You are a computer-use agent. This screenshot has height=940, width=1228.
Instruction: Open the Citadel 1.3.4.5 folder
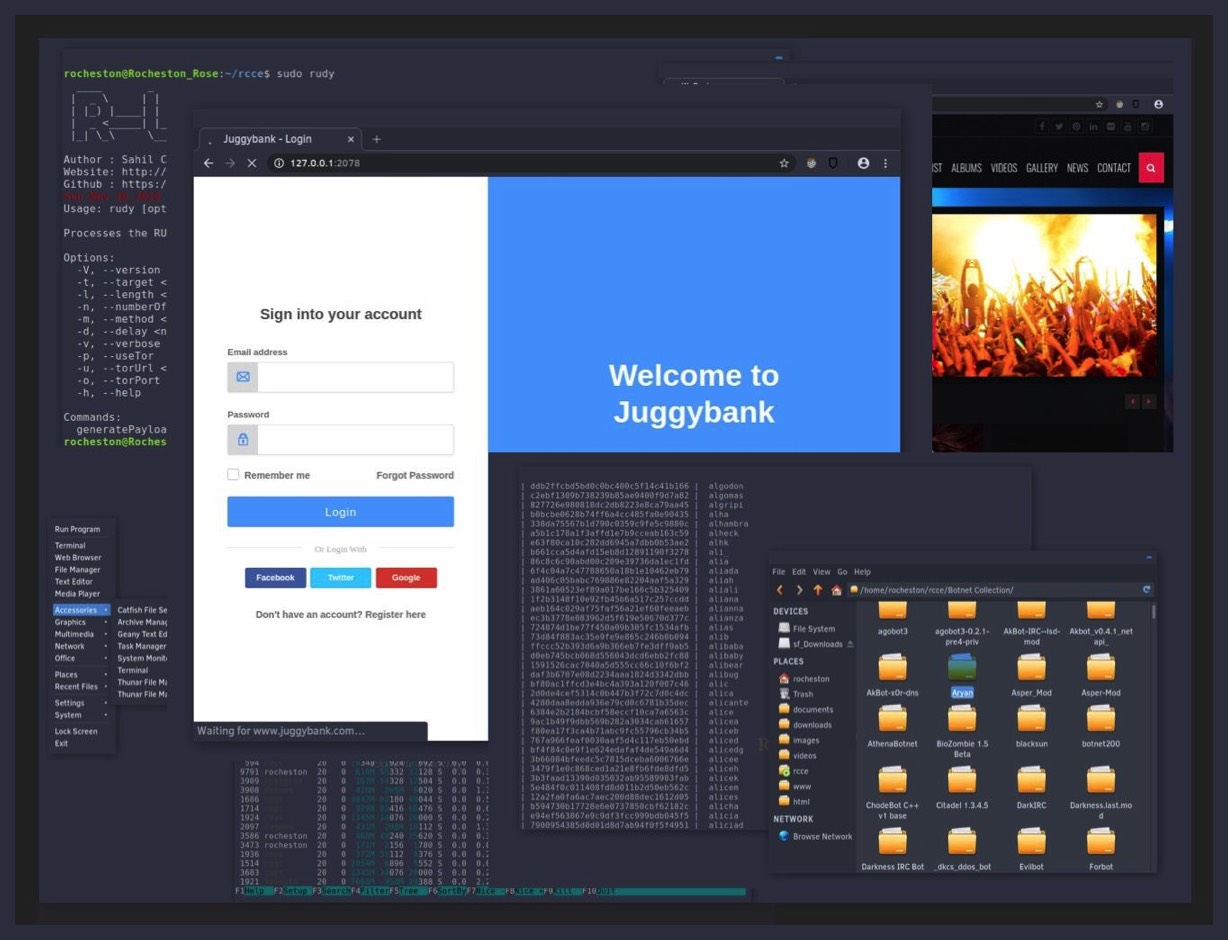click(962, 788)
